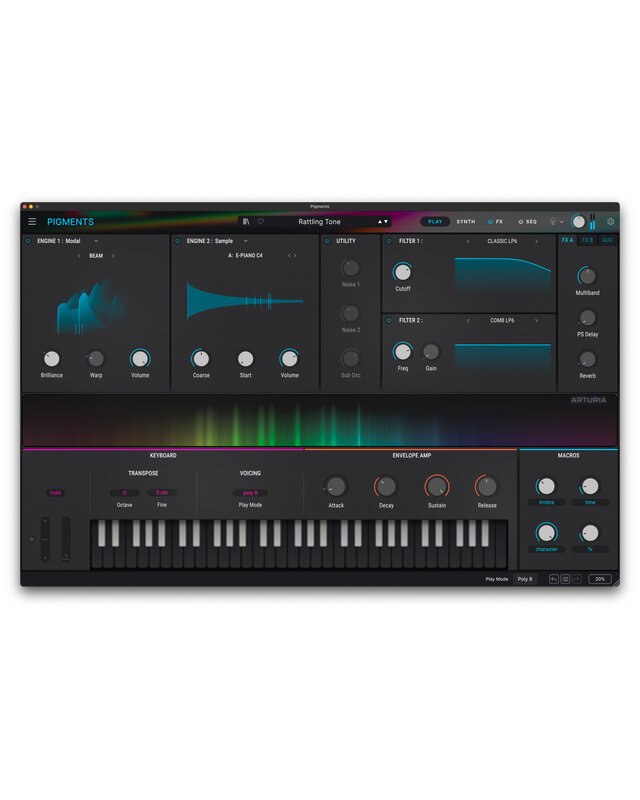Step presets with Rattling Tone up/down arrows
640x800 pixels.
pos(383,221)
